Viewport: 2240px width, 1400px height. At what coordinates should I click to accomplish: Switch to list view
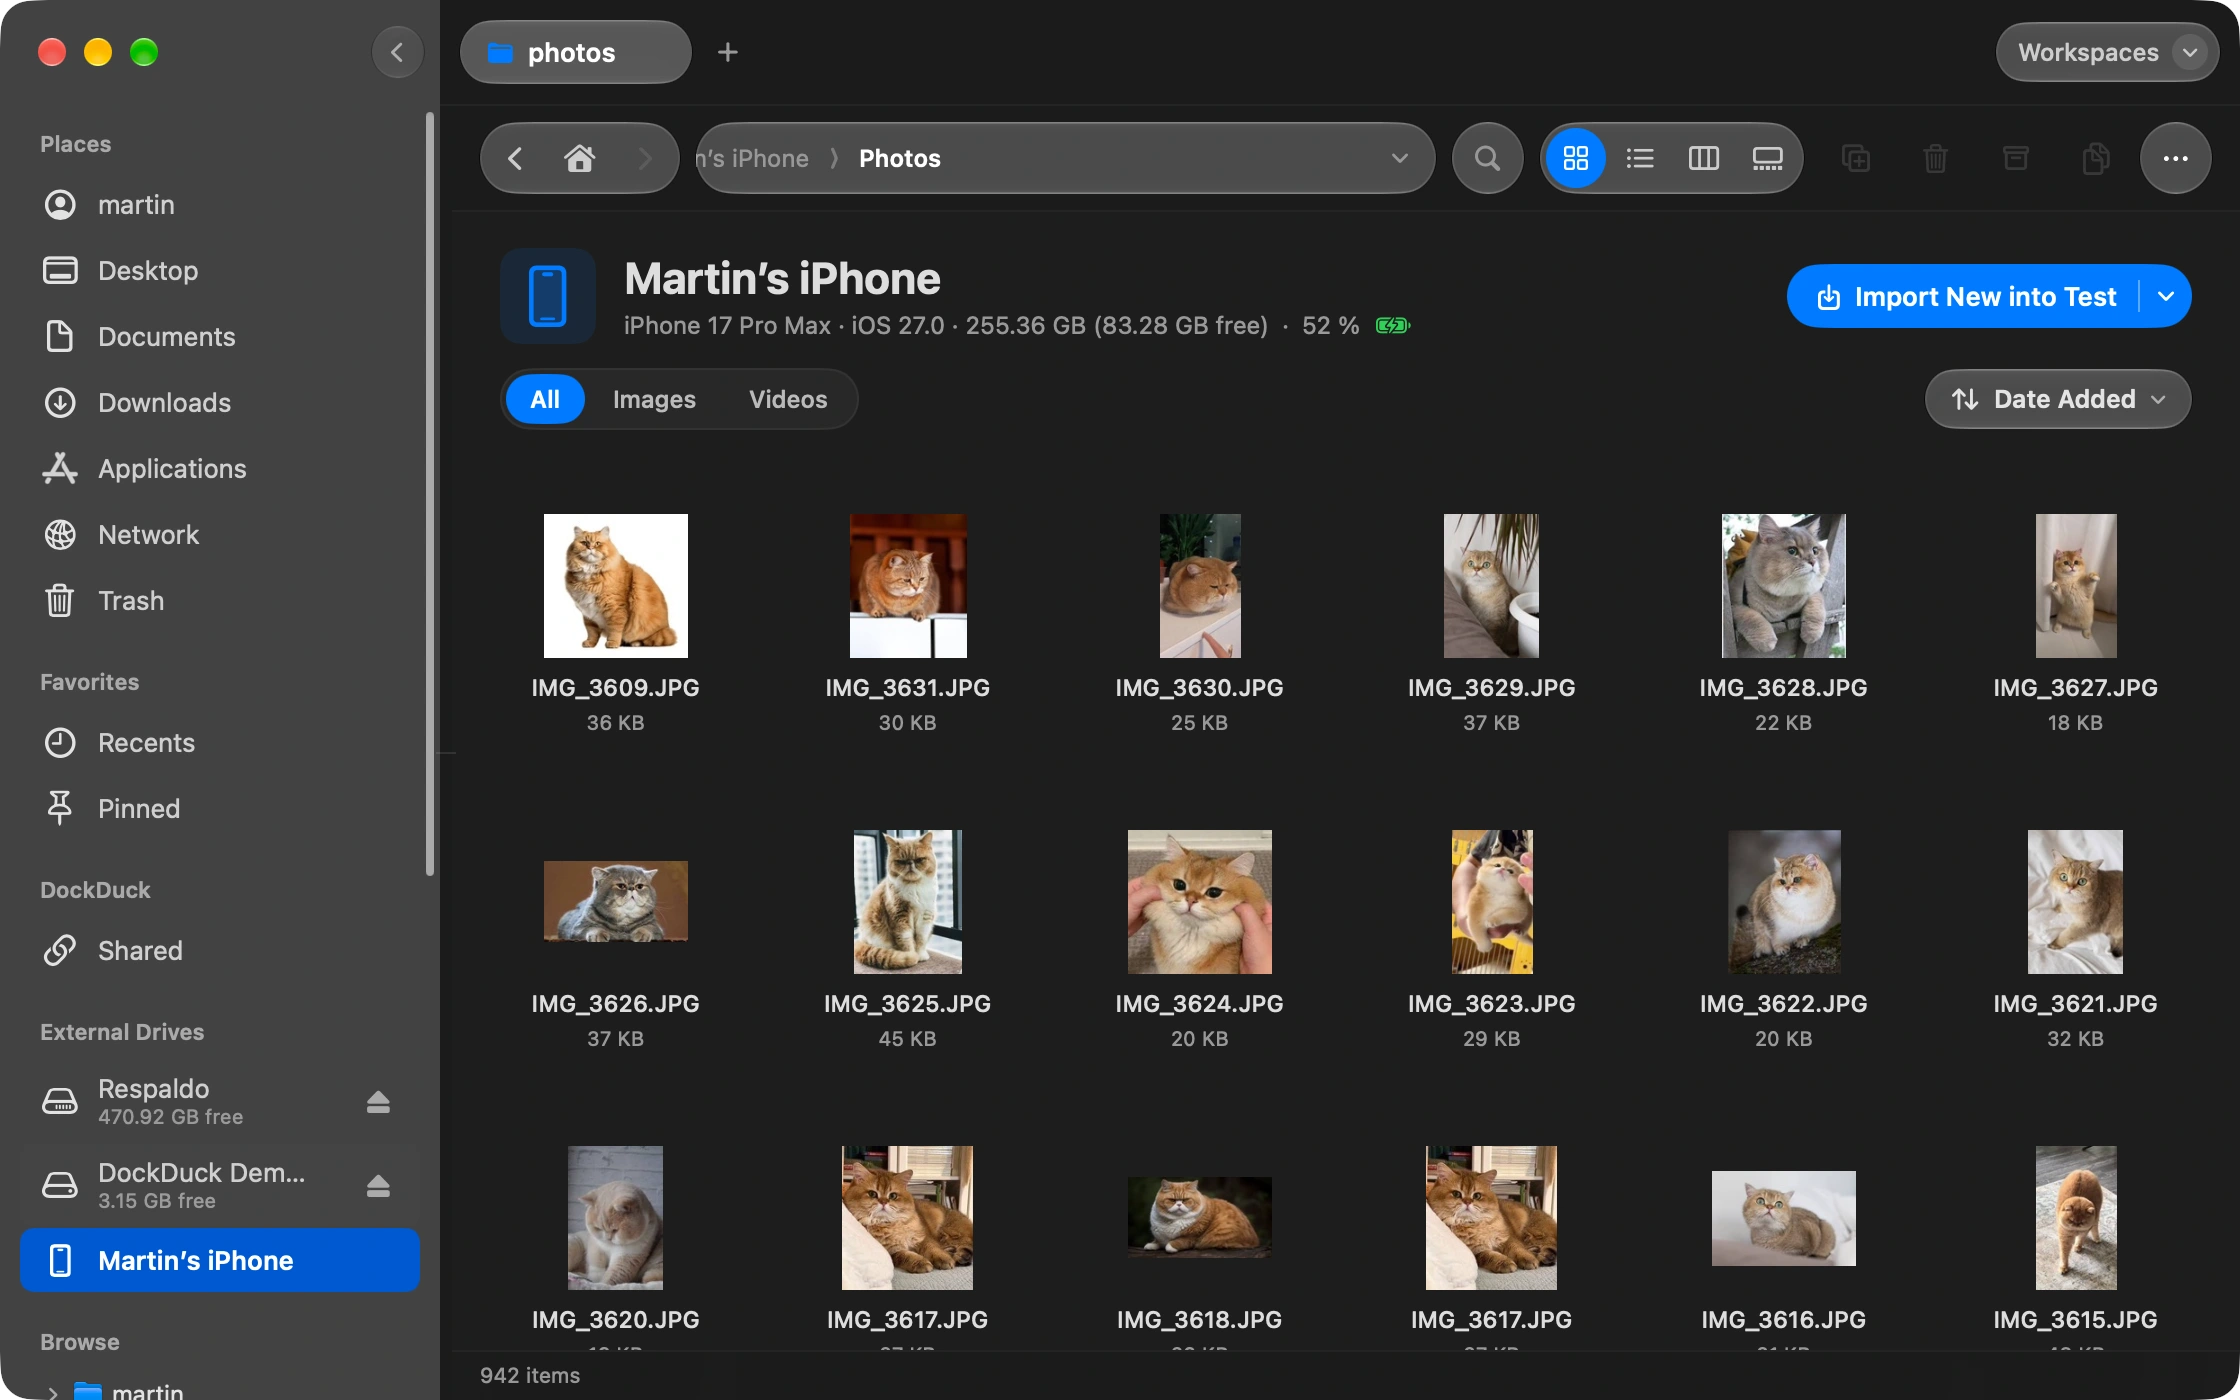(x=1640, y=158)
